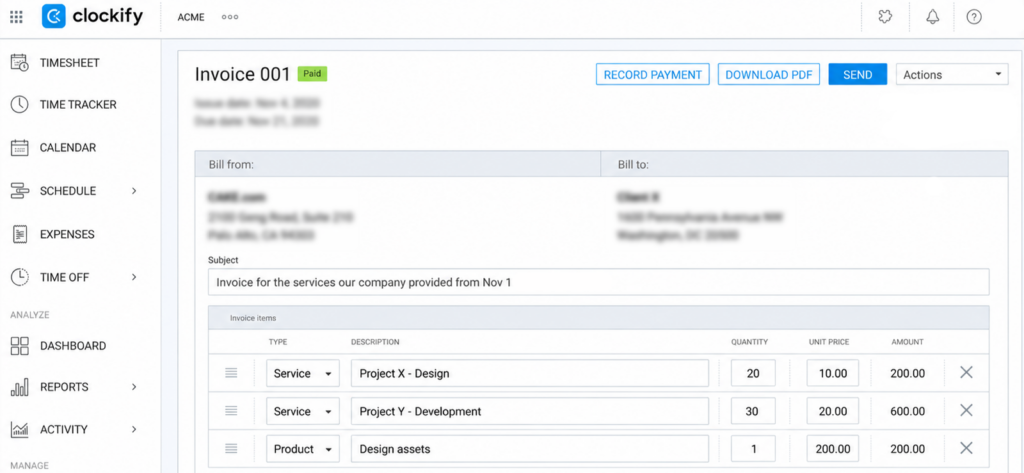The height and width of the screenshot is (473, 1024).
Task: Edit quantity 20 field
Action: [x=753, y=373]
